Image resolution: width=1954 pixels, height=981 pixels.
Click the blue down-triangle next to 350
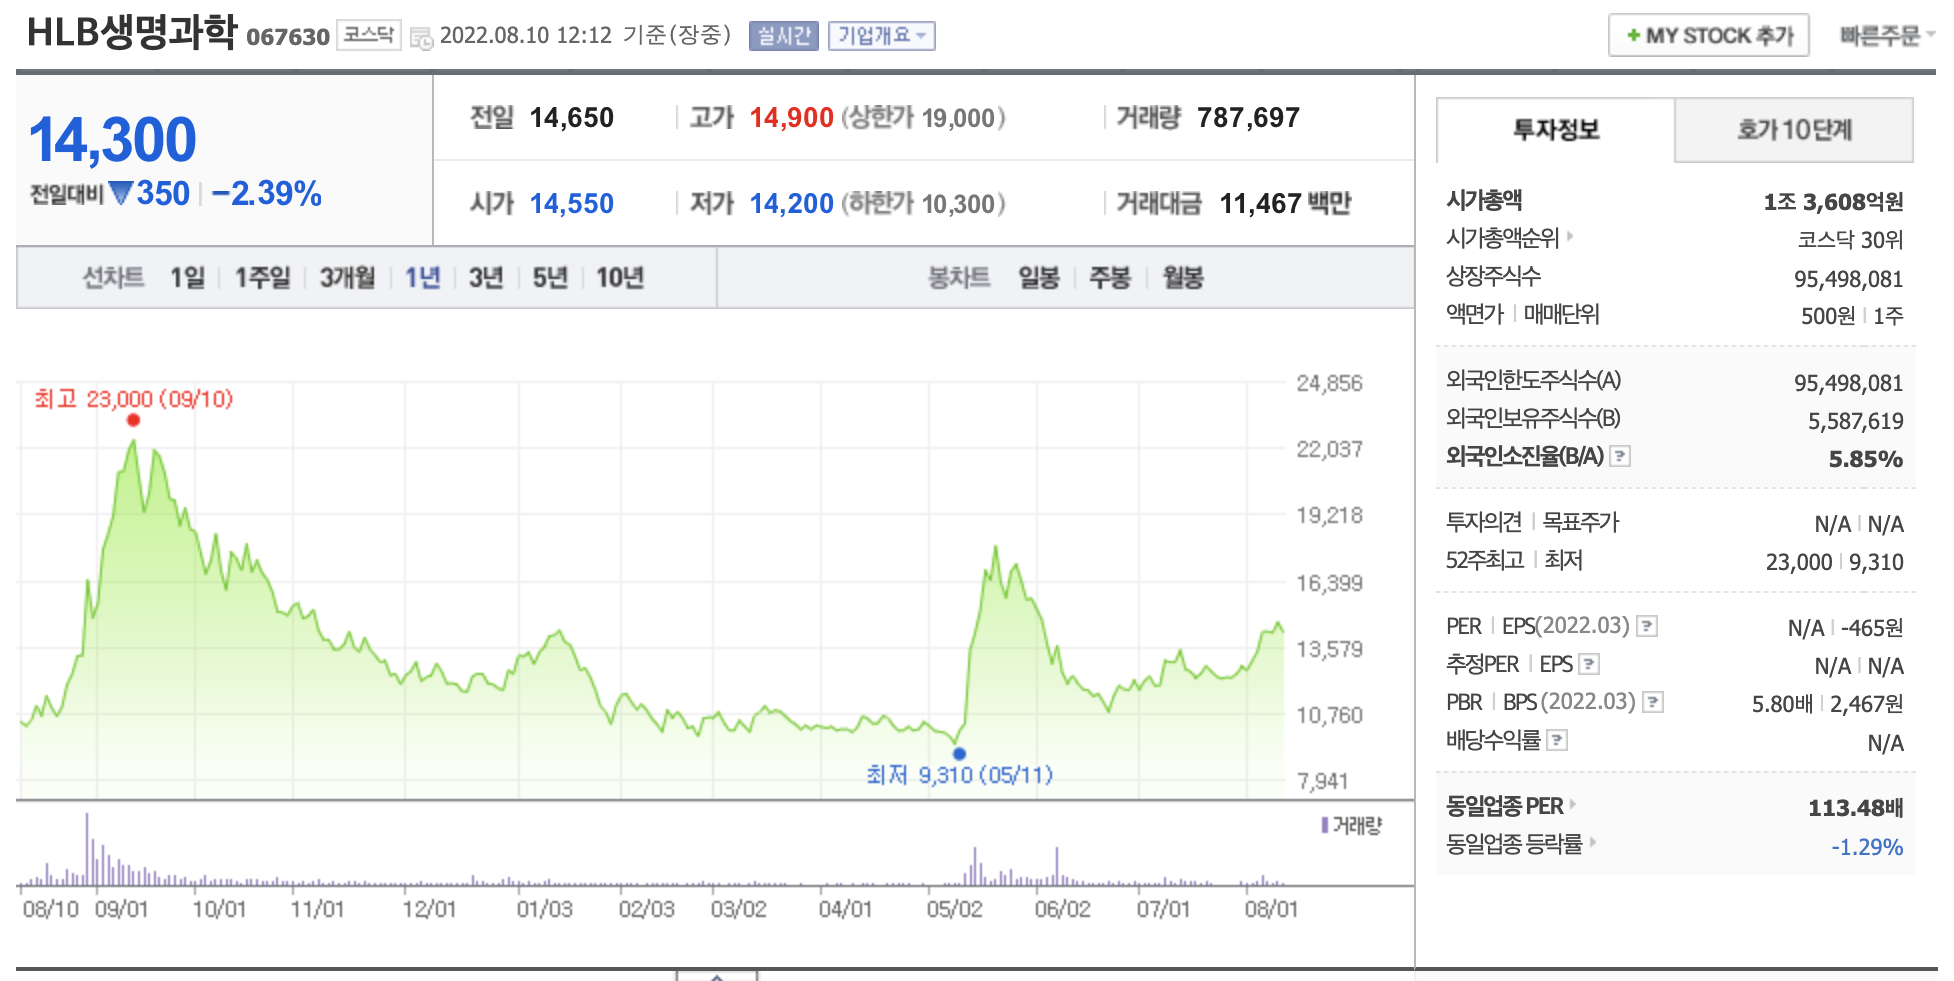click(x=120, y=193)
